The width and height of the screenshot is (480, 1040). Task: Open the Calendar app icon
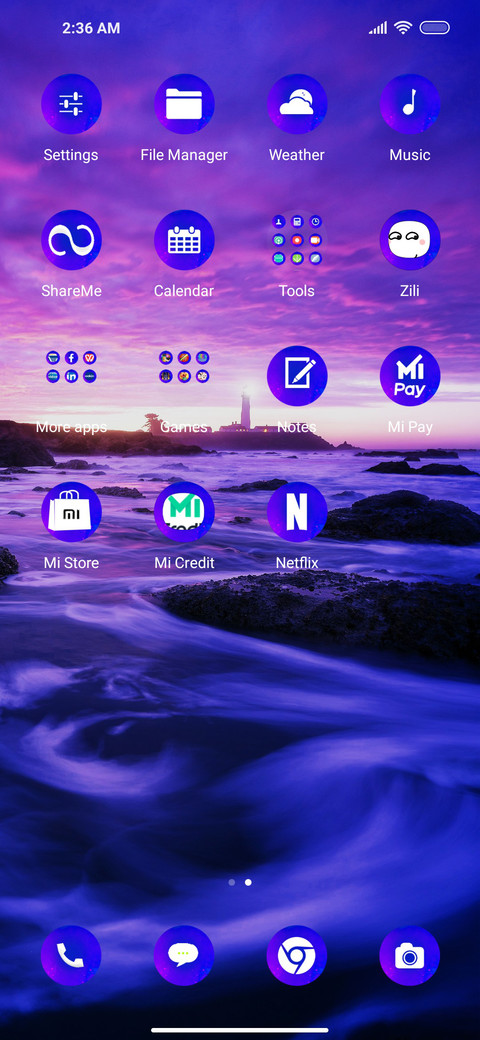coord(184,240)
